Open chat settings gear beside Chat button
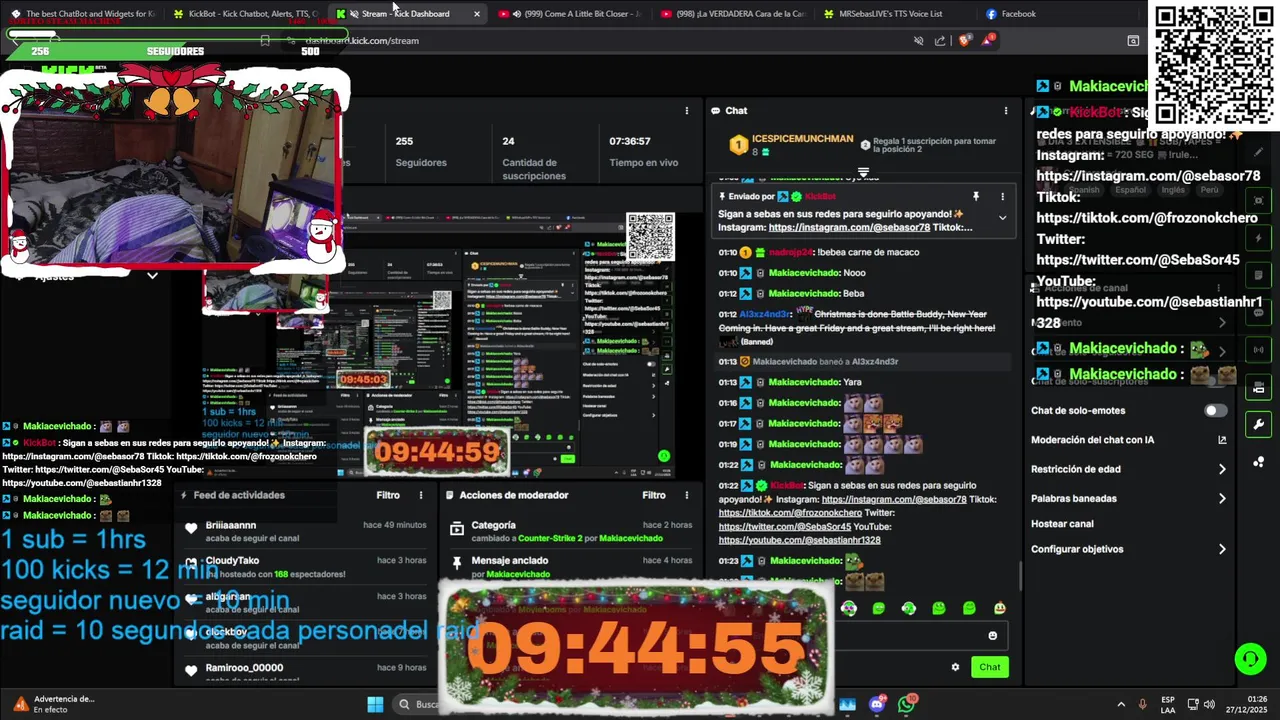 pyautogui.click(x=955, y=667)
